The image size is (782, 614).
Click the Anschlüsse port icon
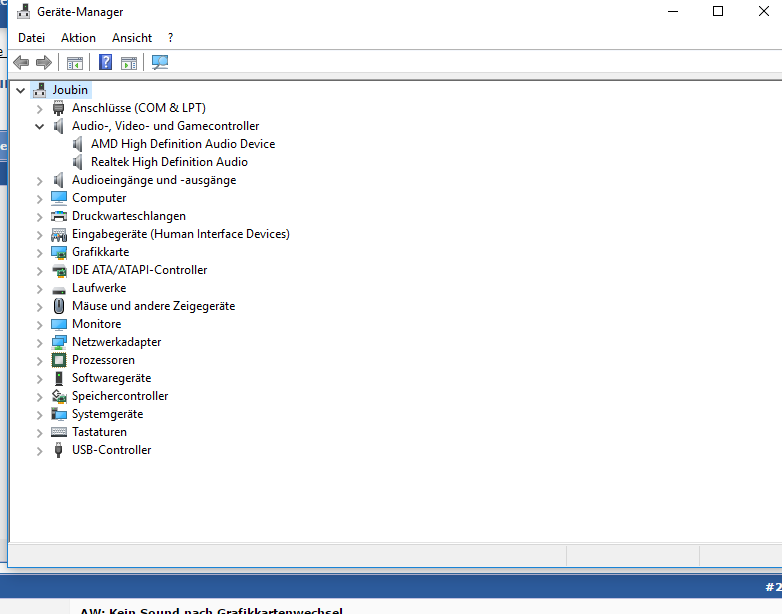pyautogui.click(x=58, y=108)
